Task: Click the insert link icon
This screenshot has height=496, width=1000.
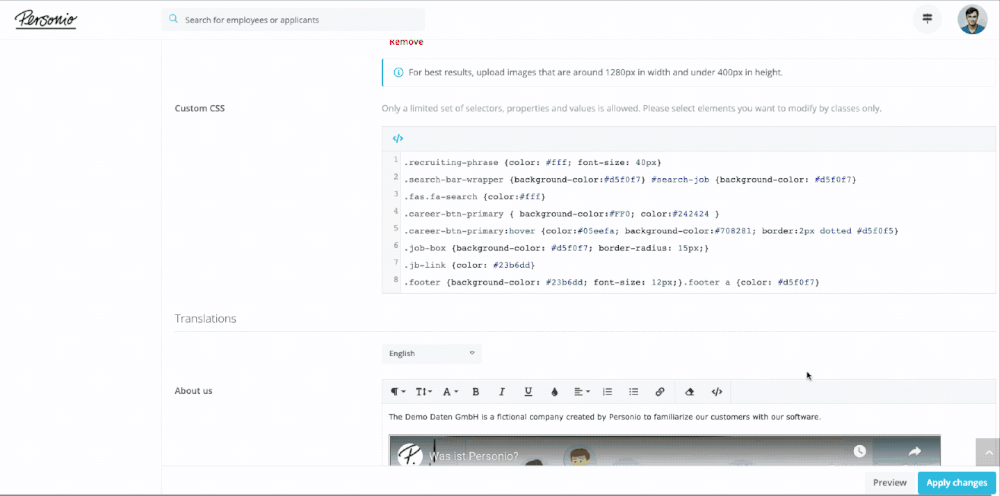Action: 660,392
